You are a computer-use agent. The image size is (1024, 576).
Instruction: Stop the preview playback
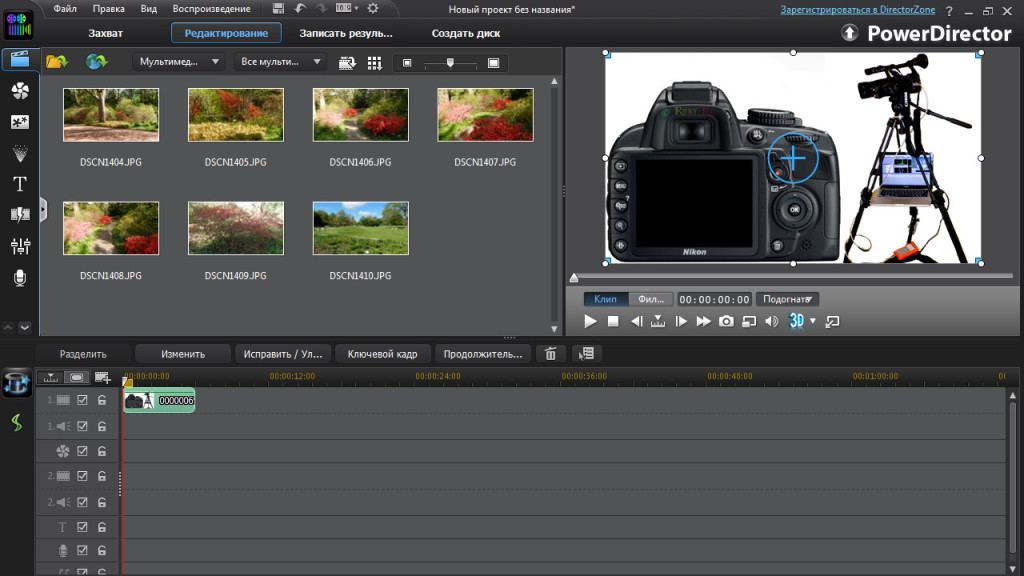click(613, 321)
